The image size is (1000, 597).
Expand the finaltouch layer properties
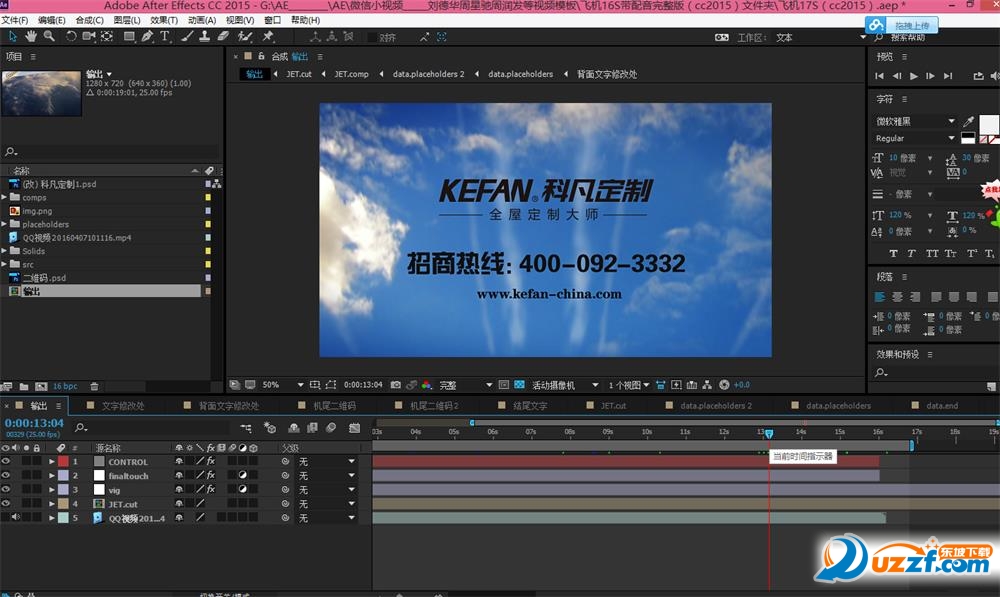point(52,476)
